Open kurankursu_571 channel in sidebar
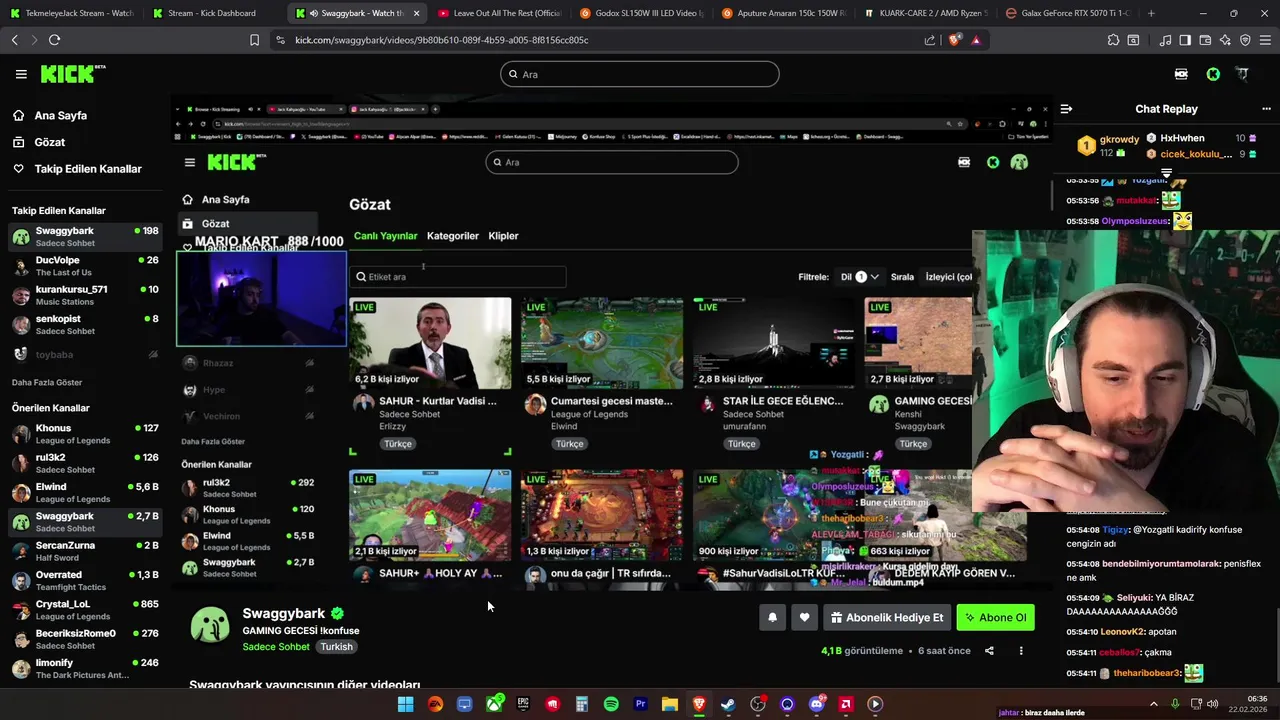The image size is (1280, 720). point(85,295)
